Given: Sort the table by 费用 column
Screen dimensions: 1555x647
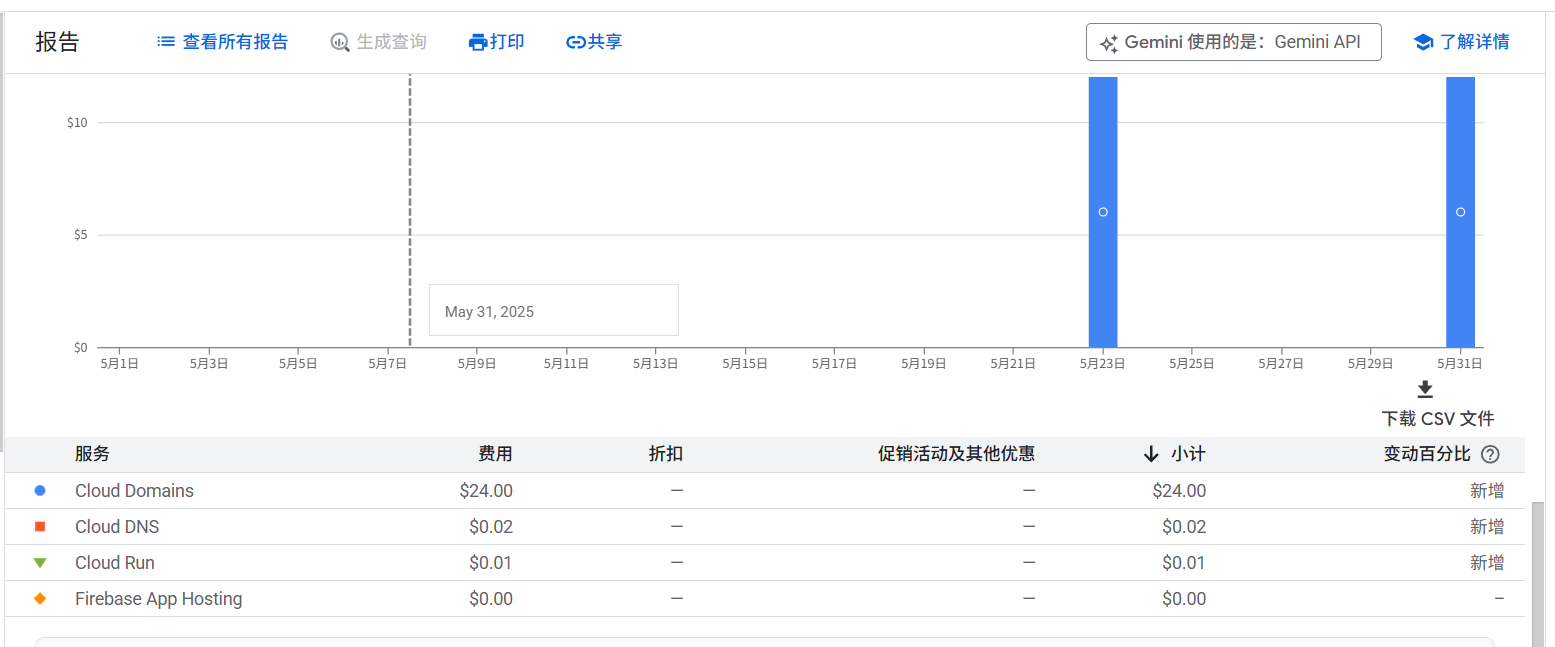Looking at the screenshot, I should (x=495, y=454).
